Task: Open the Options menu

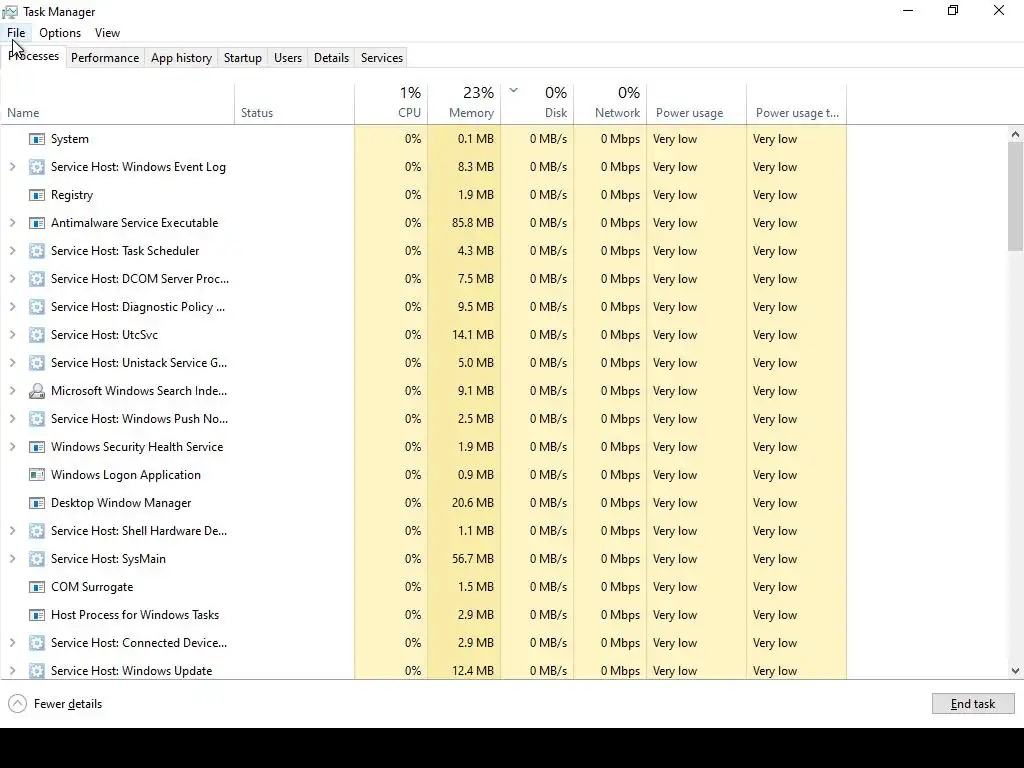Action: coord(60,33)
